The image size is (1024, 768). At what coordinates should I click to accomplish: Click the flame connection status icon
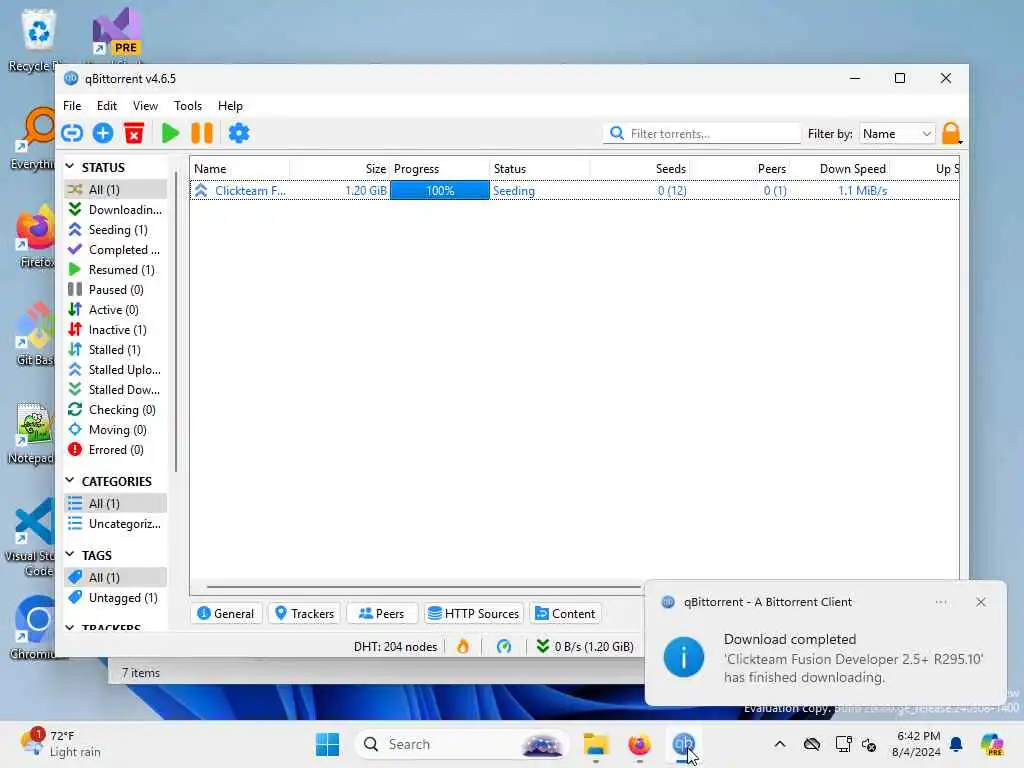pos(463,647)
